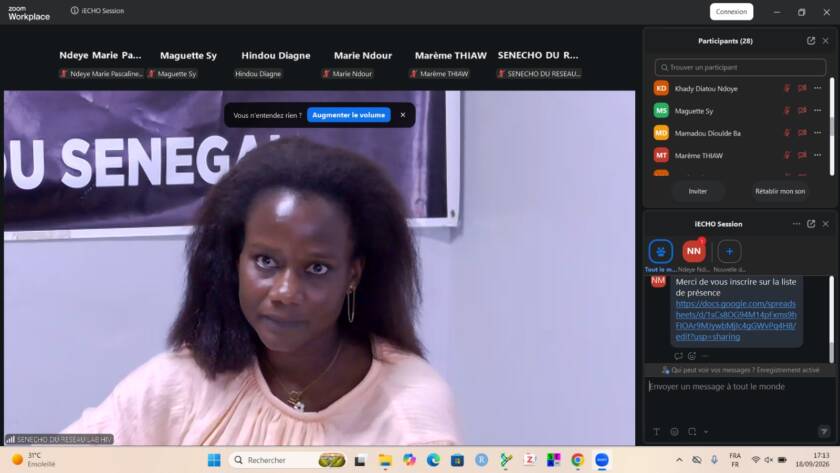Image resolution: width=840 pixels, height=473 pixels.
Task: Open iECHO Session meeting info icon
Action: click(x=74, y=11)
